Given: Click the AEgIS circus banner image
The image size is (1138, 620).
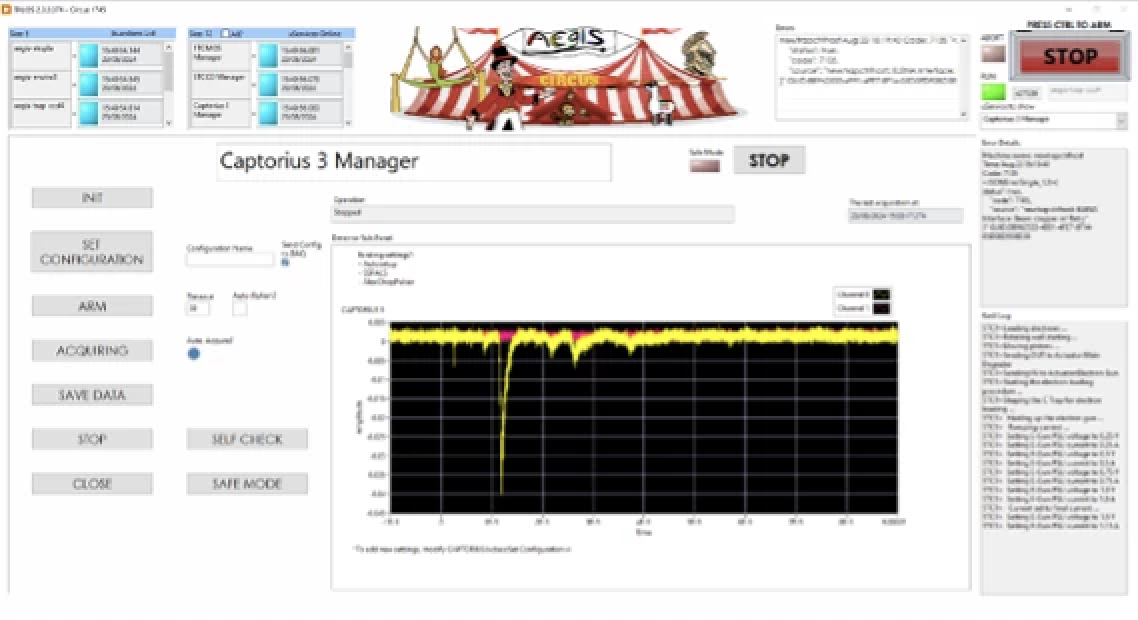Looking at the screenshot, I should (x=568, y=78).
